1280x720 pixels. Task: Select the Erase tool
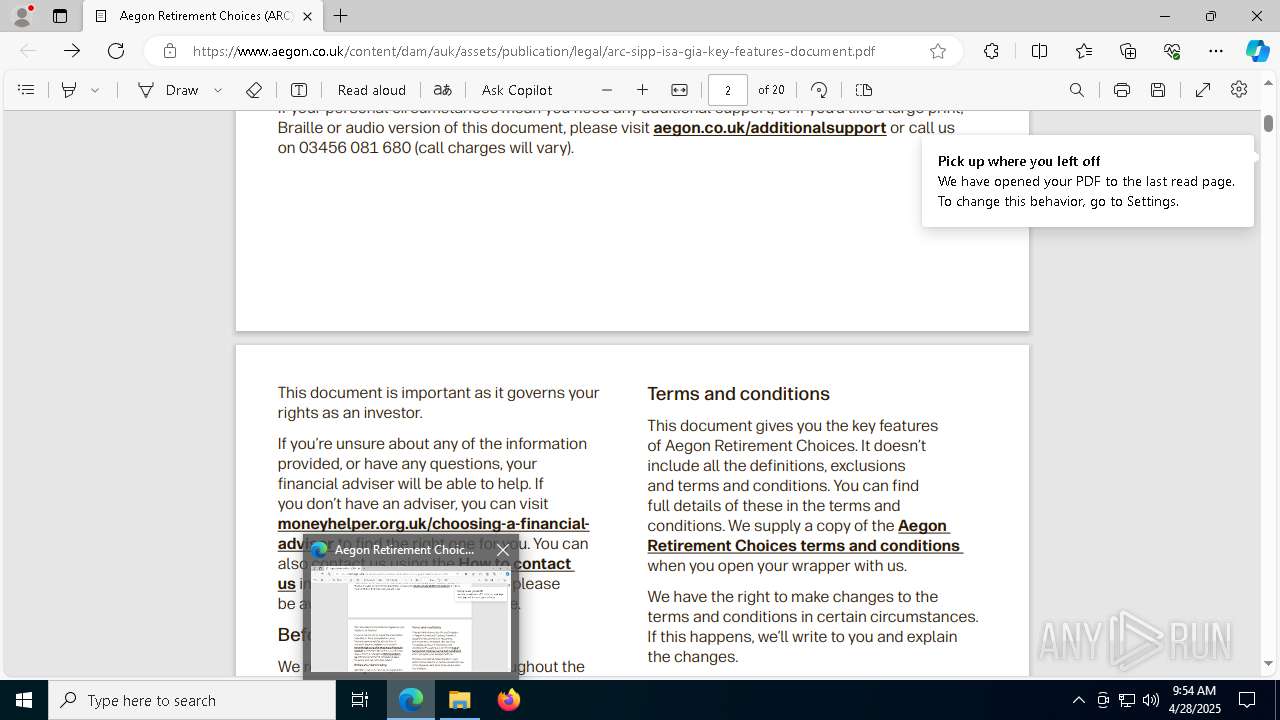point(254,90)
